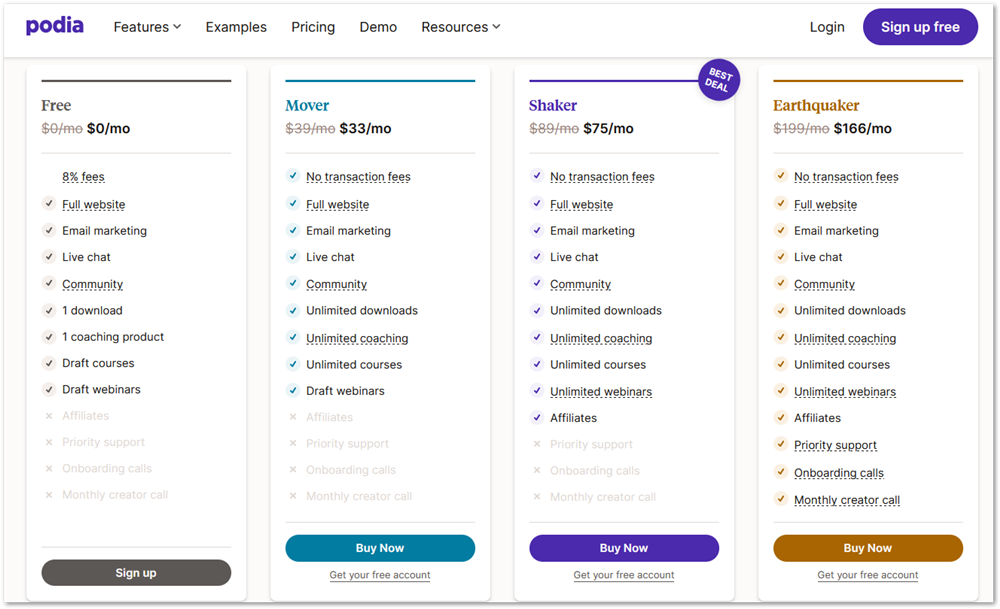1000x609 pixels.
Task: Click the X icon beside Monthly creator call in Shaker
Action: click(x=537, y=497)
